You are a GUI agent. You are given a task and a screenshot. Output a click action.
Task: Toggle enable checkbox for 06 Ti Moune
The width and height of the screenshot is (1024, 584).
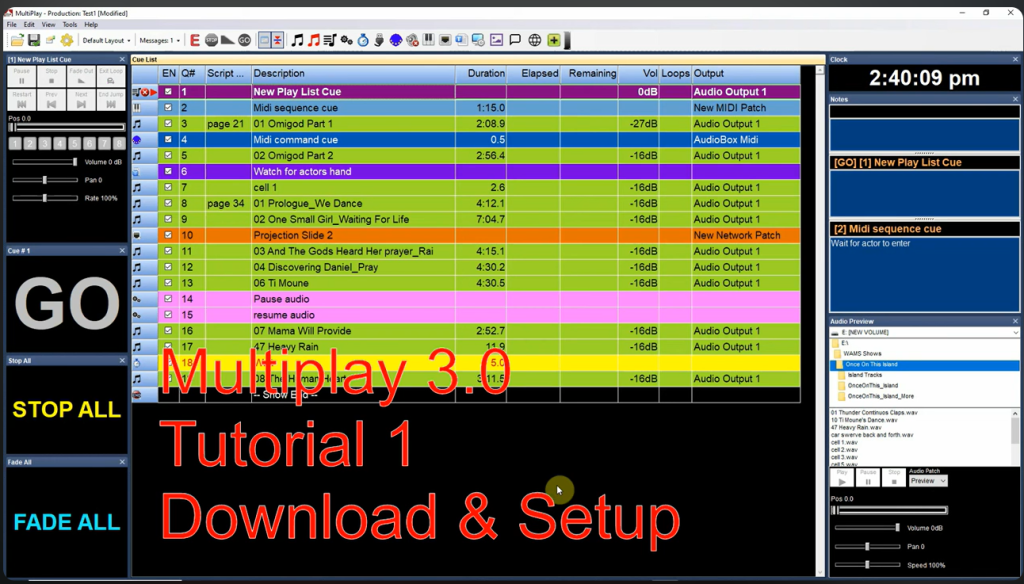coord(168,283)
